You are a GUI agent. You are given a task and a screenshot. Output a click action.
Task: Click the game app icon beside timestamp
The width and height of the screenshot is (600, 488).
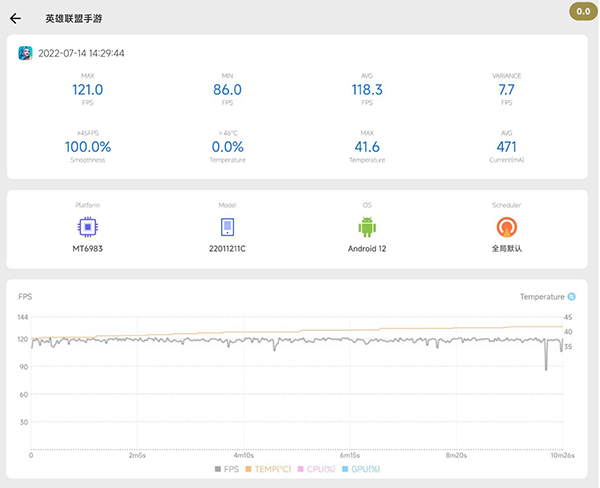coord(26,54)
